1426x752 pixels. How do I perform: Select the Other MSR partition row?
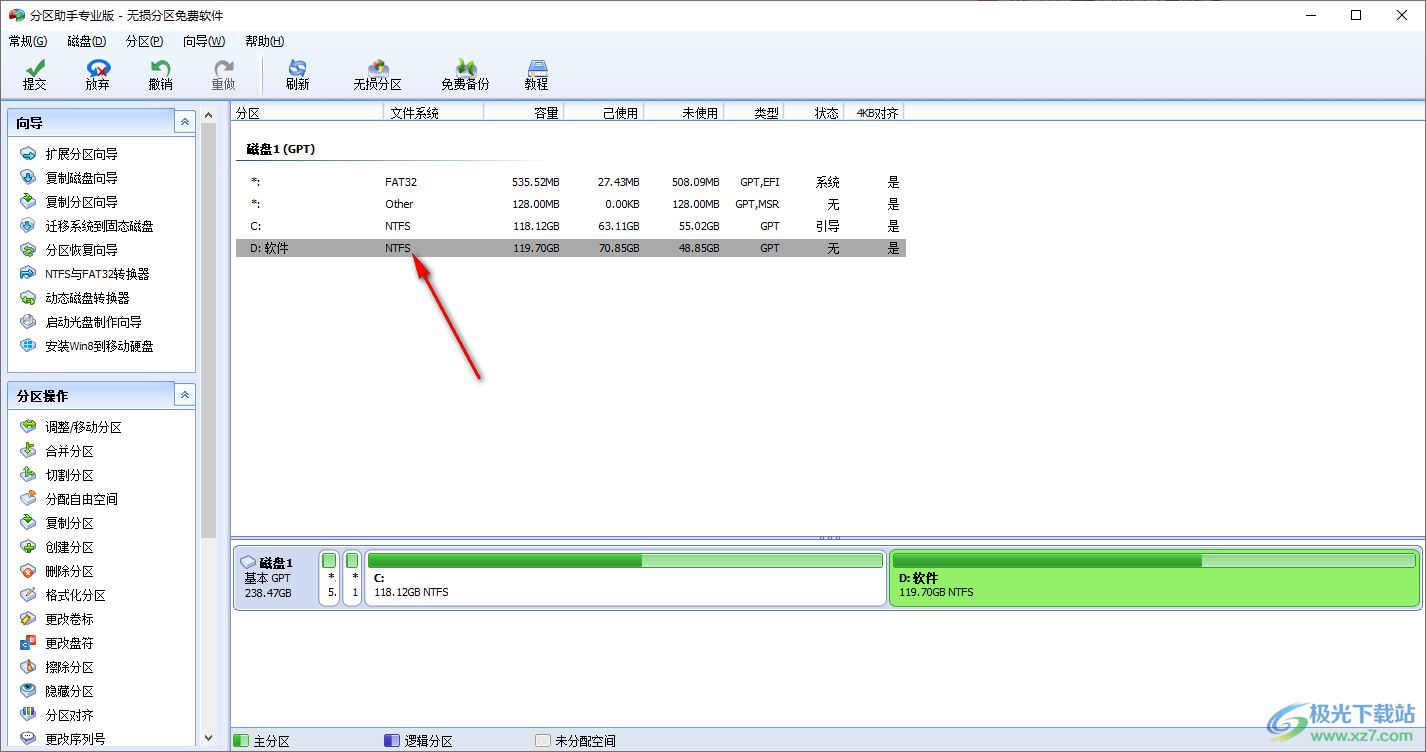point(571,204)
